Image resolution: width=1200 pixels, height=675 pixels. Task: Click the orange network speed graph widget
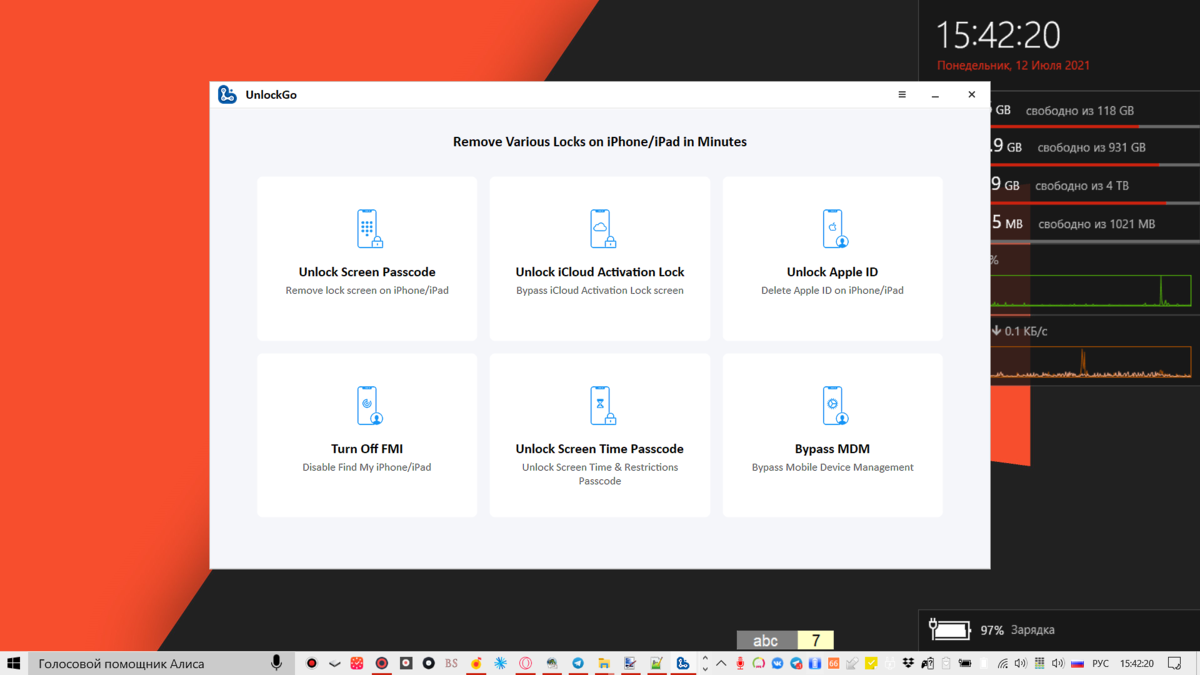(x=1091, y=362)
